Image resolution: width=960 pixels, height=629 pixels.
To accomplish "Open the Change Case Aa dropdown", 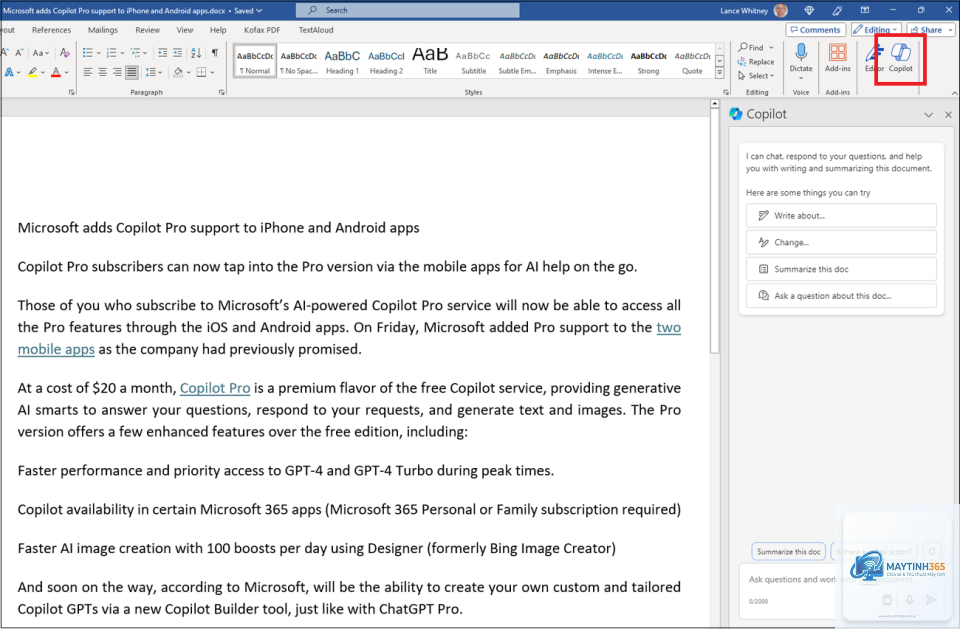I will click(41, 53).
